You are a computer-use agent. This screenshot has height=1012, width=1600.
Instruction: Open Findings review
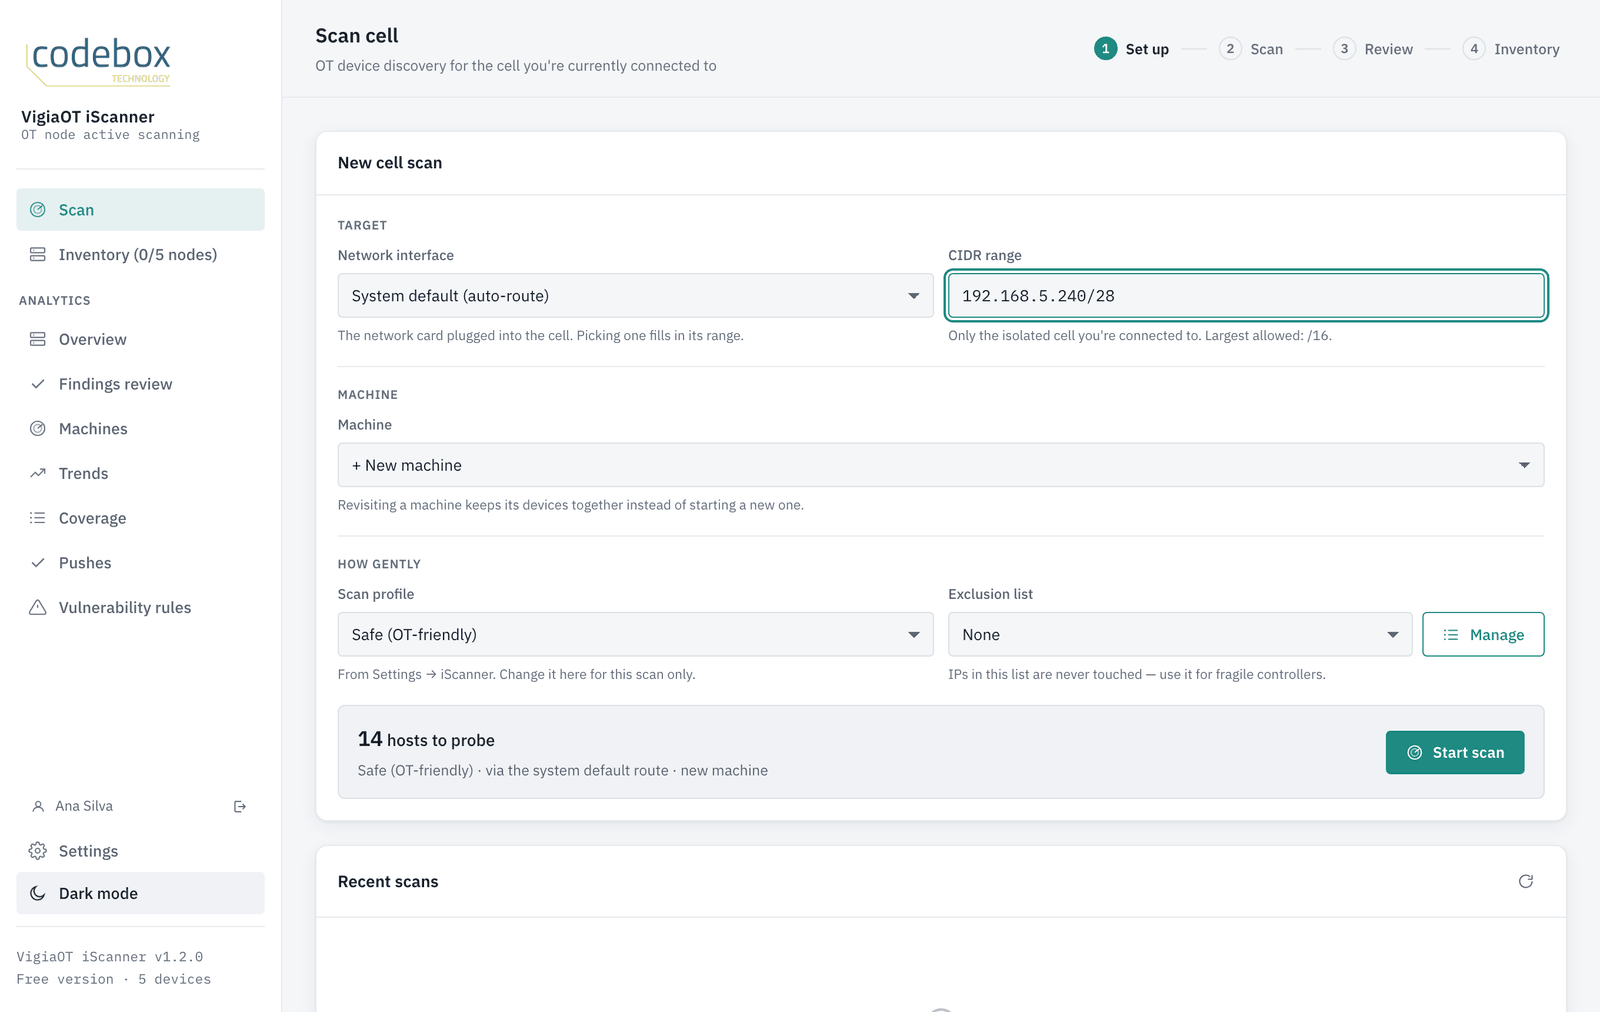[x=140, y=384]
